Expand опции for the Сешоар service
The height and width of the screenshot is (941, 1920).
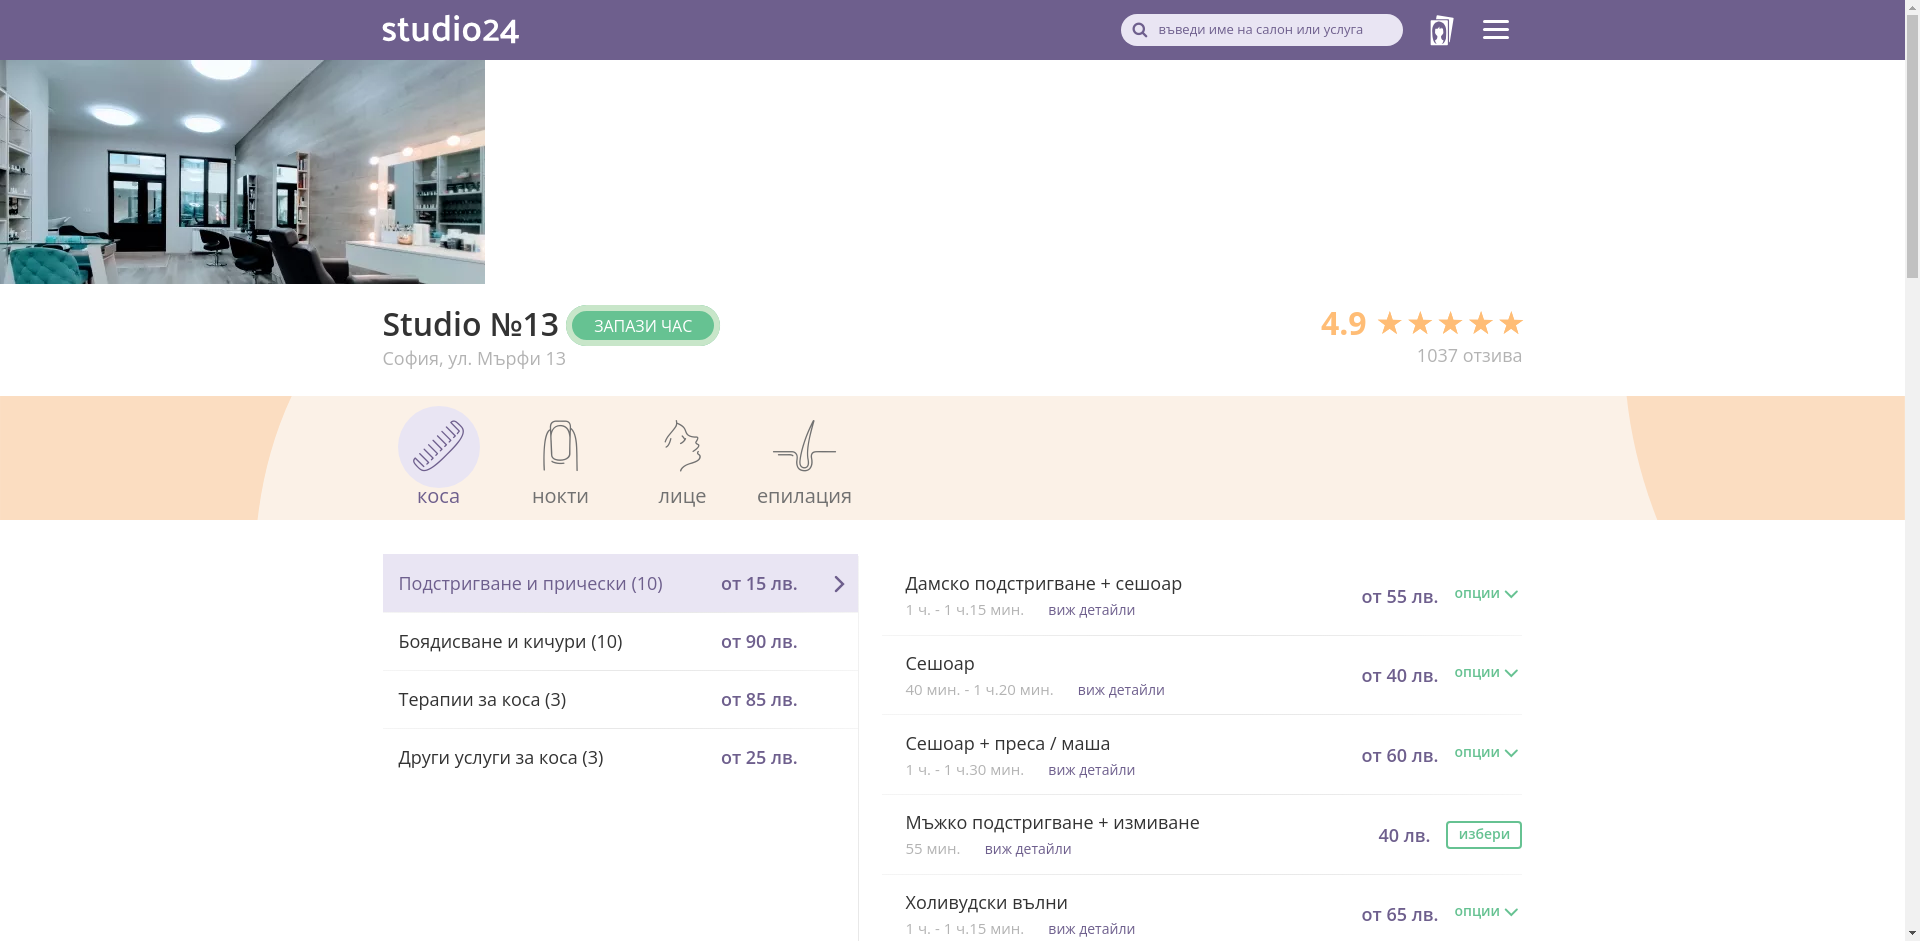coord(1486,673)
